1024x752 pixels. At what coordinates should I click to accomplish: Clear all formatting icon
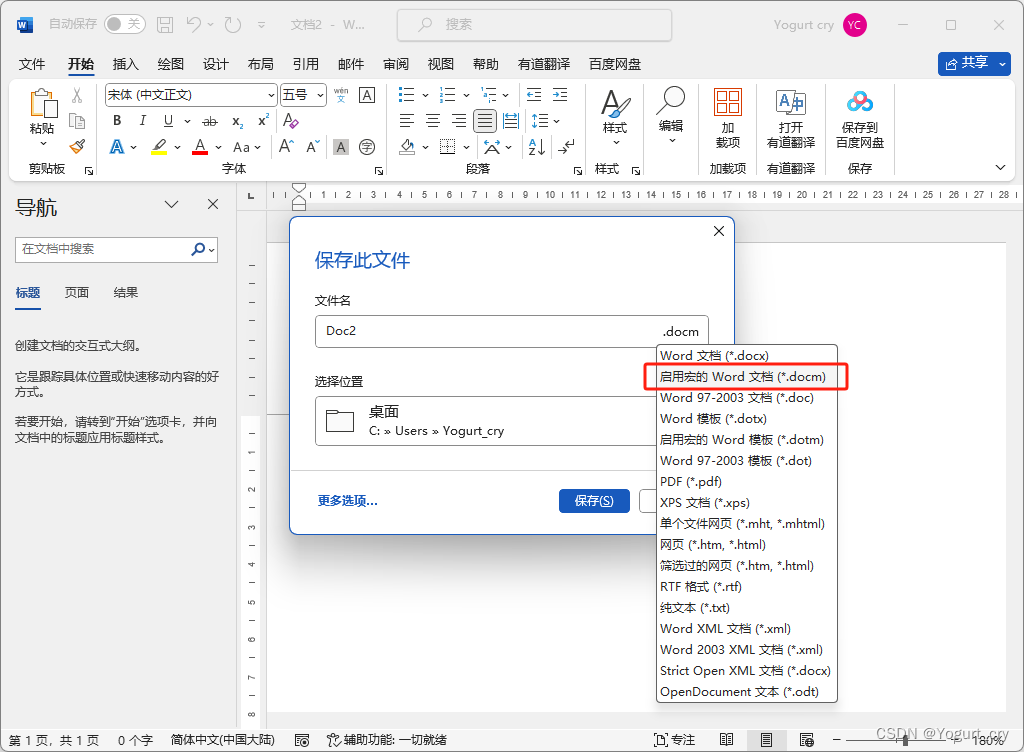coord(291,121)
